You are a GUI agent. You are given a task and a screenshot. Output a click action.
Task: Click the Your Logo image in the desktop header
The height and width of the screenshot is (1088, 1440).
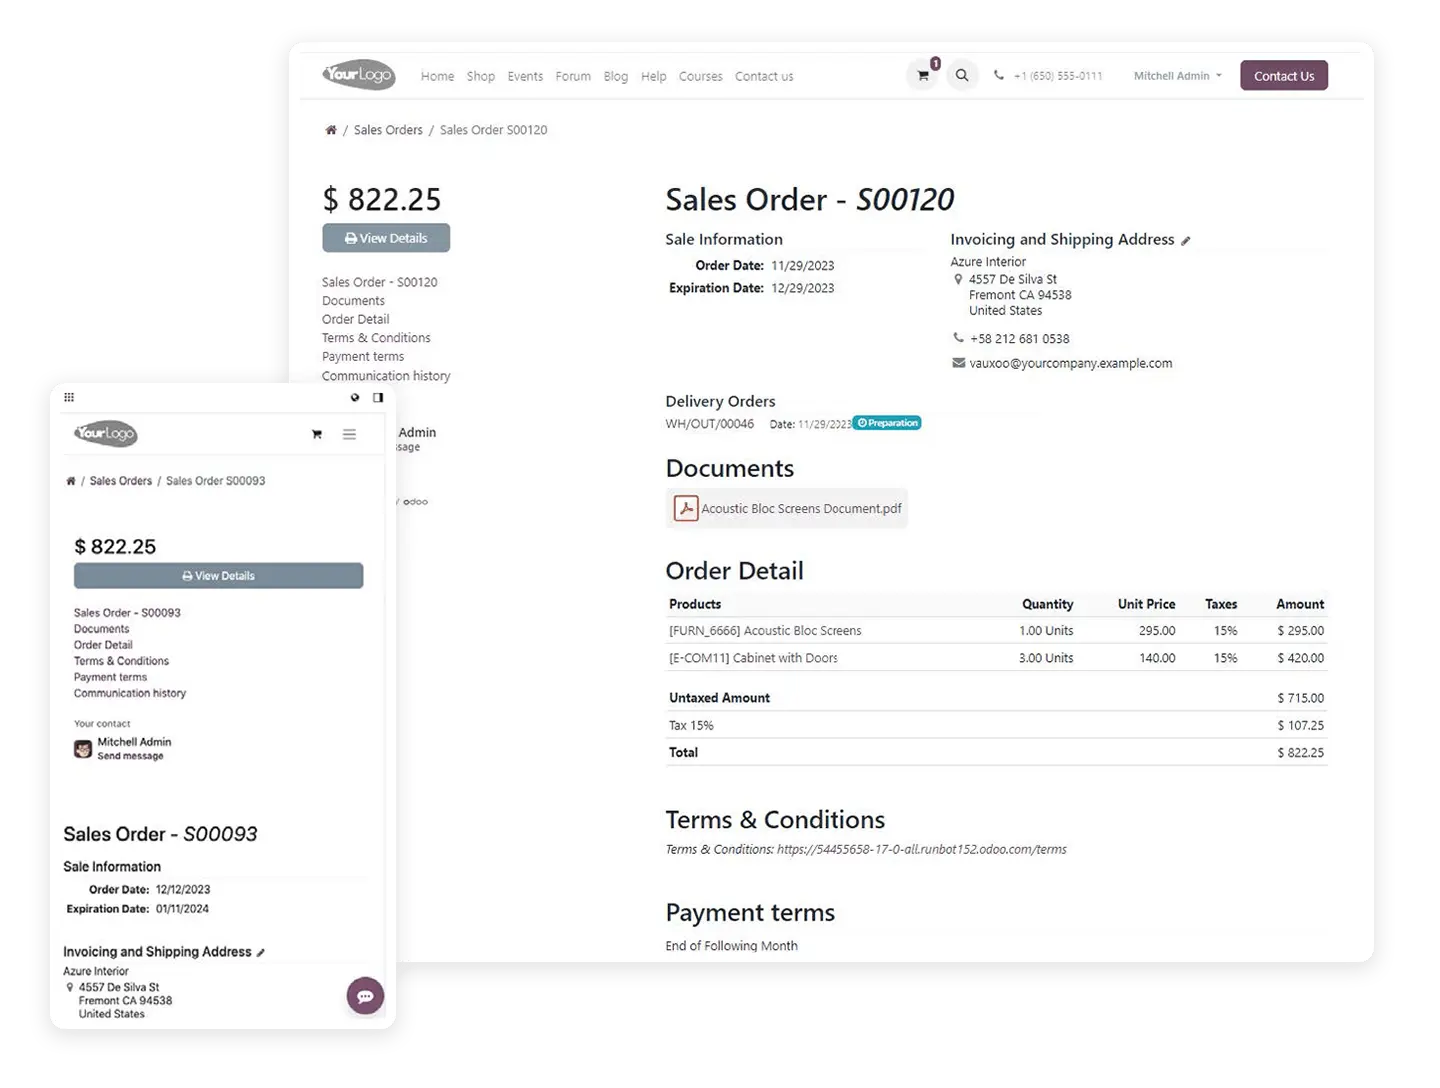click(359, 75)
